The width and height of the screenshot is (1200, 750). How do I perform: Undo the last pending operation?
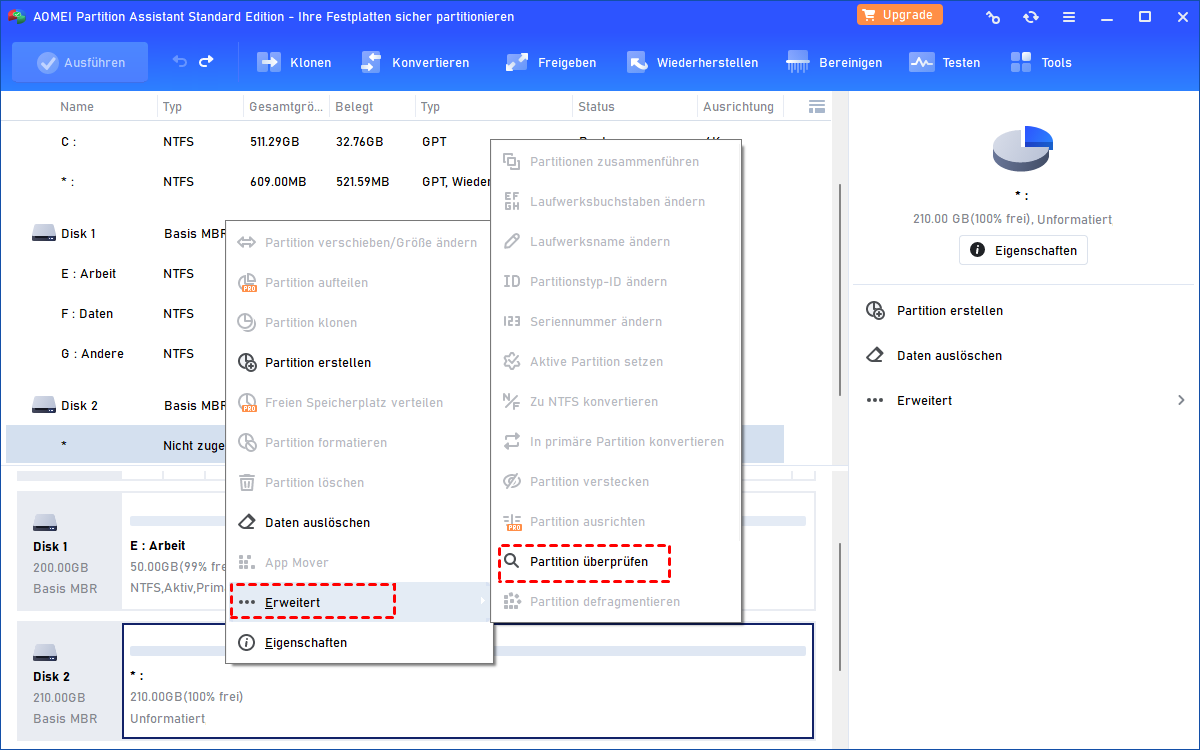(180, 62)
